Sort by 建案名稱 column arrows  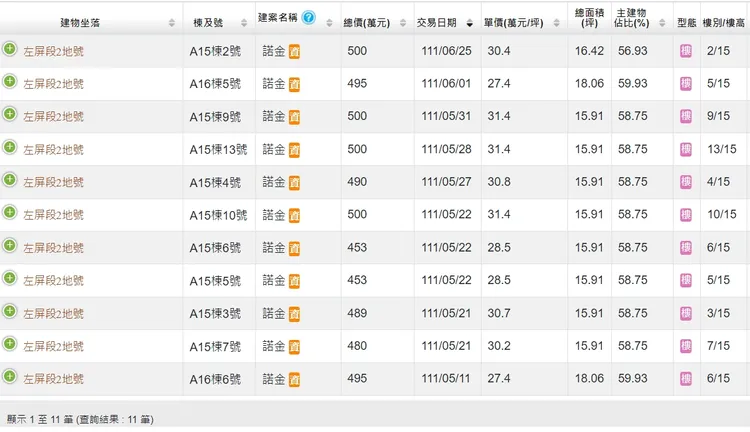[329, 23]
